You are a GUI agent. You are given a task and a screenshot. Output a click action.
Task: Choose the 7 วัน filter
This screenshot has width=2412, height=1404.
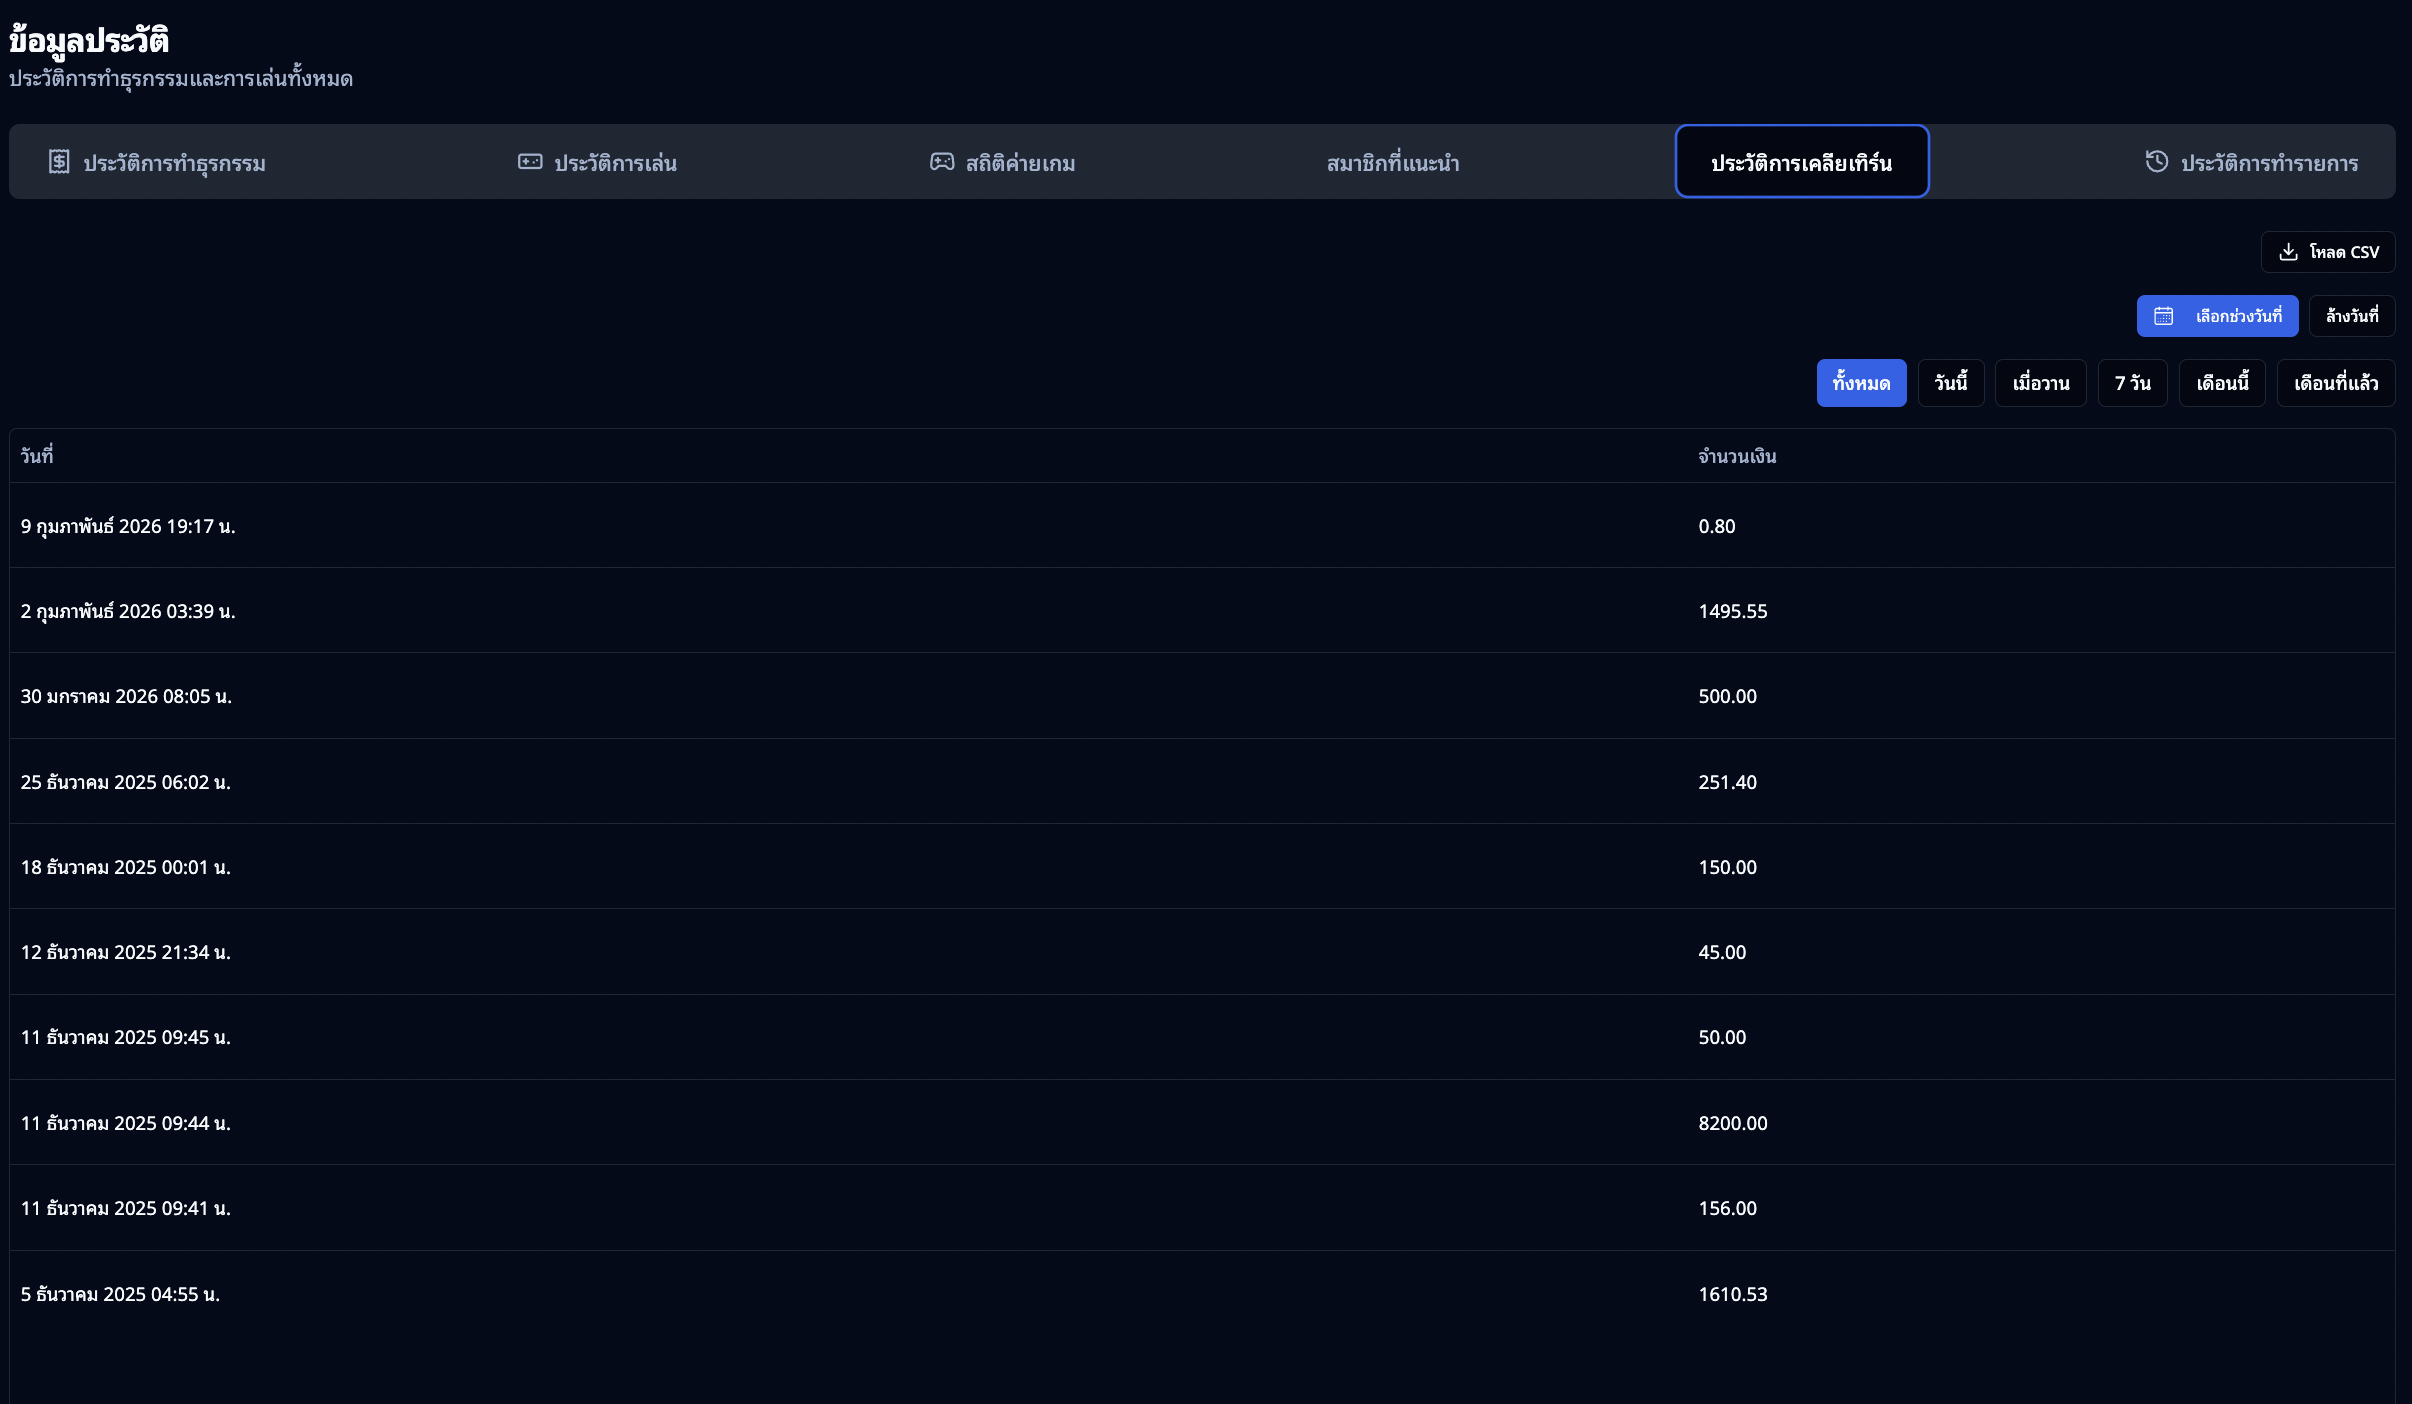2132,383
